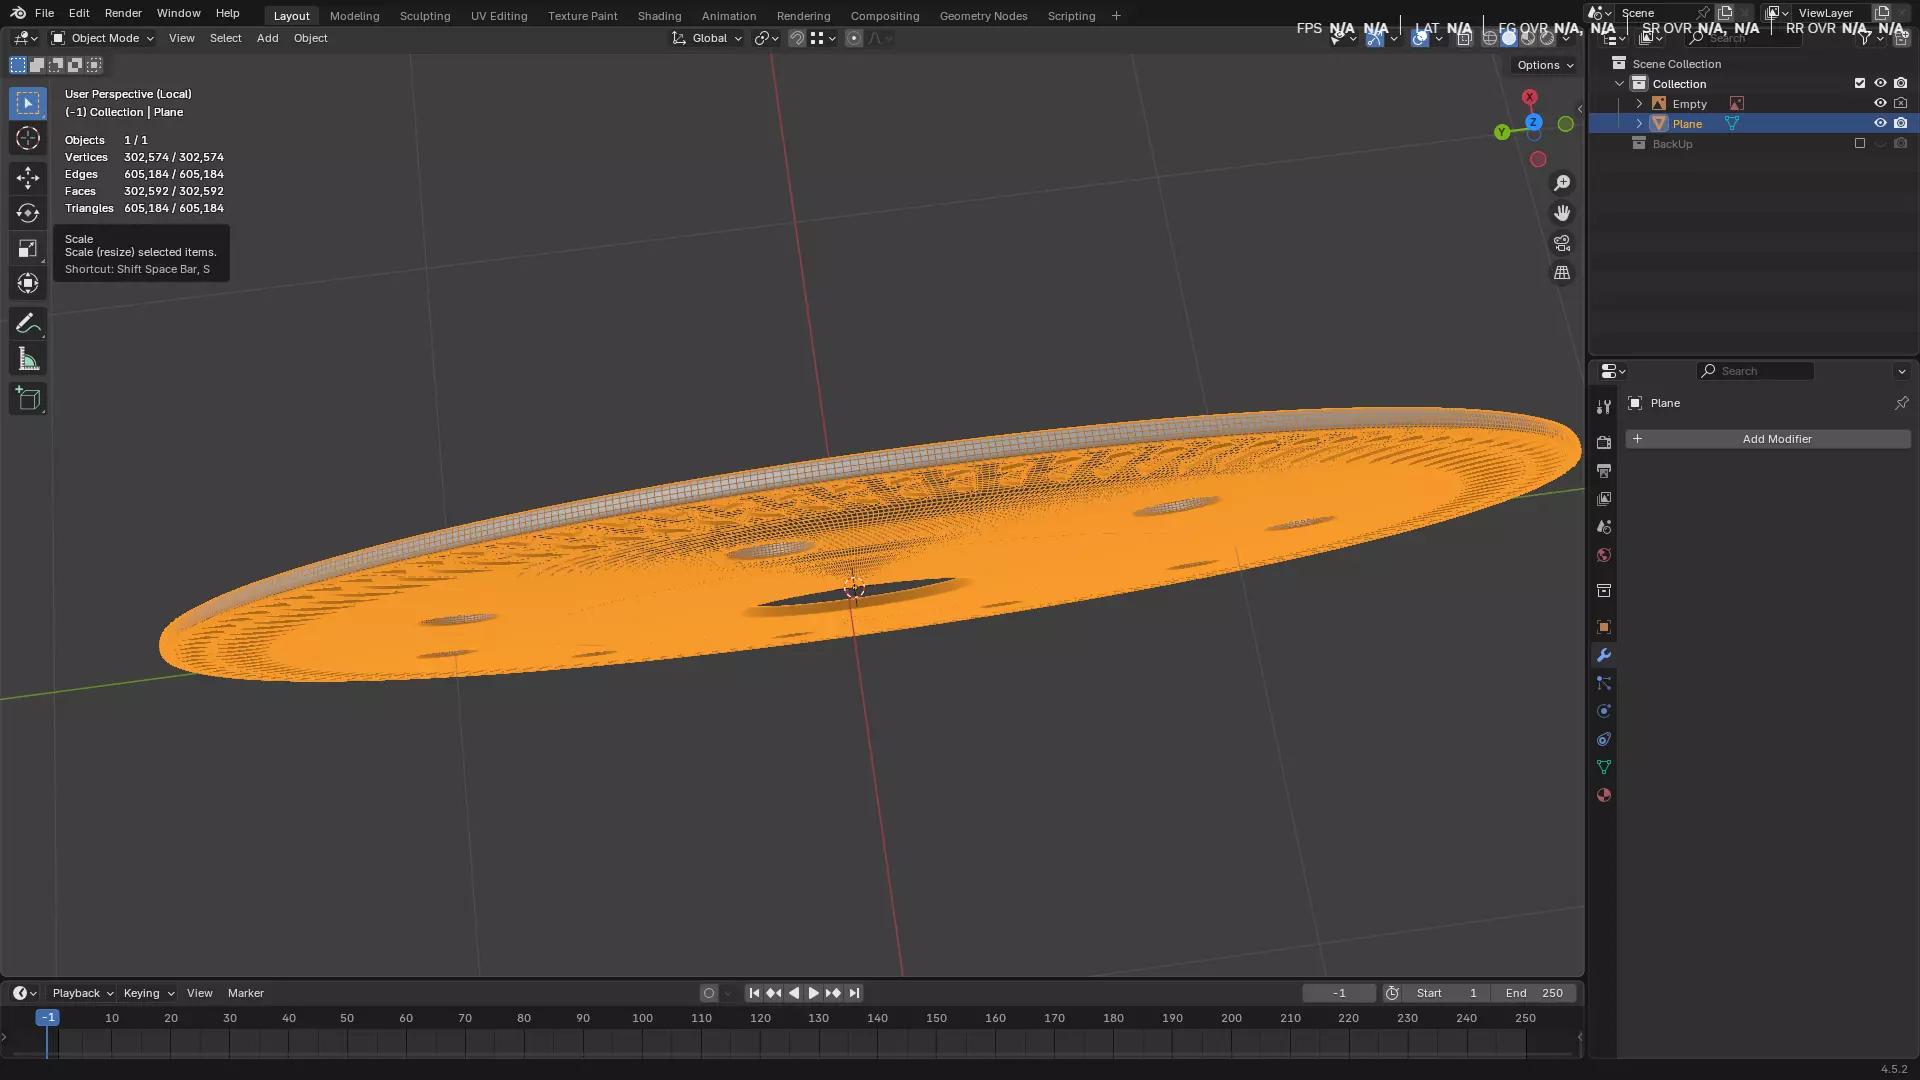The image size is (1920, 1080).
Task: Open Global transform orientation dropdown
Action: pyautogui.click(x=707, y=38)
